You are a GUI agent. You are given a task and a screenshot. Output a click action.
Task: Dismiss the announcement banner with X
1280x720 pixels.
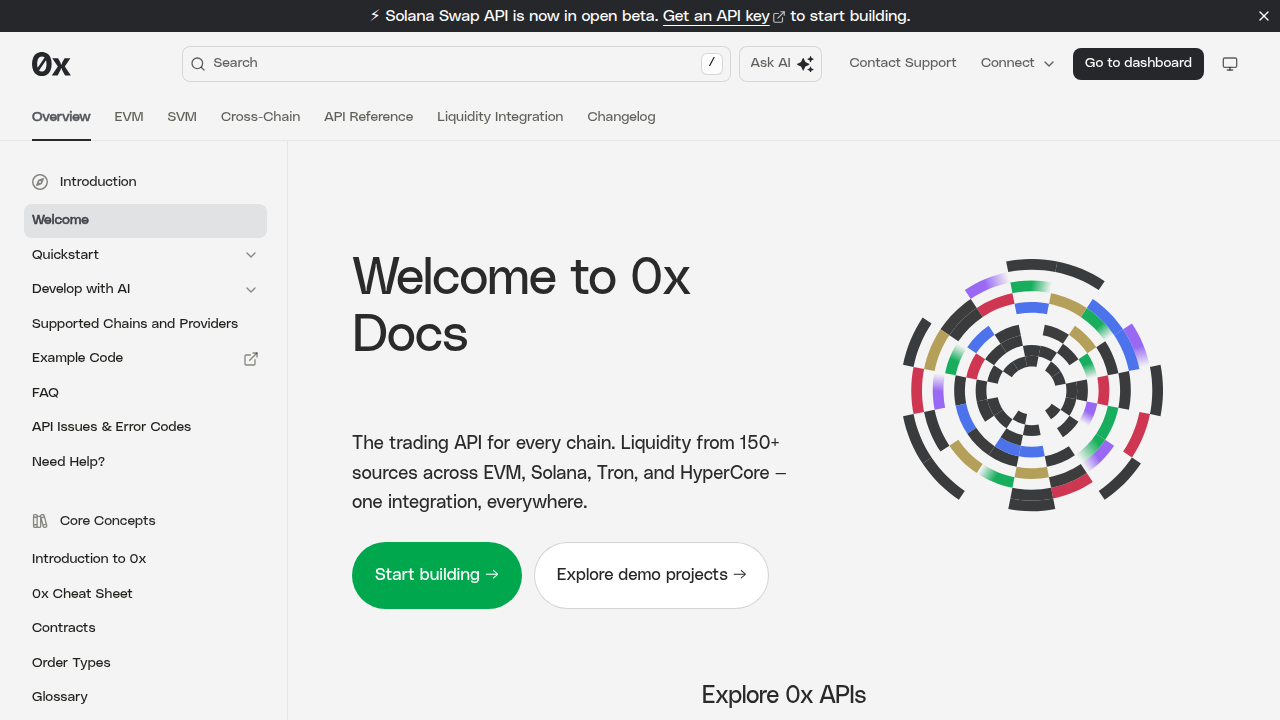click(1264, 16)
